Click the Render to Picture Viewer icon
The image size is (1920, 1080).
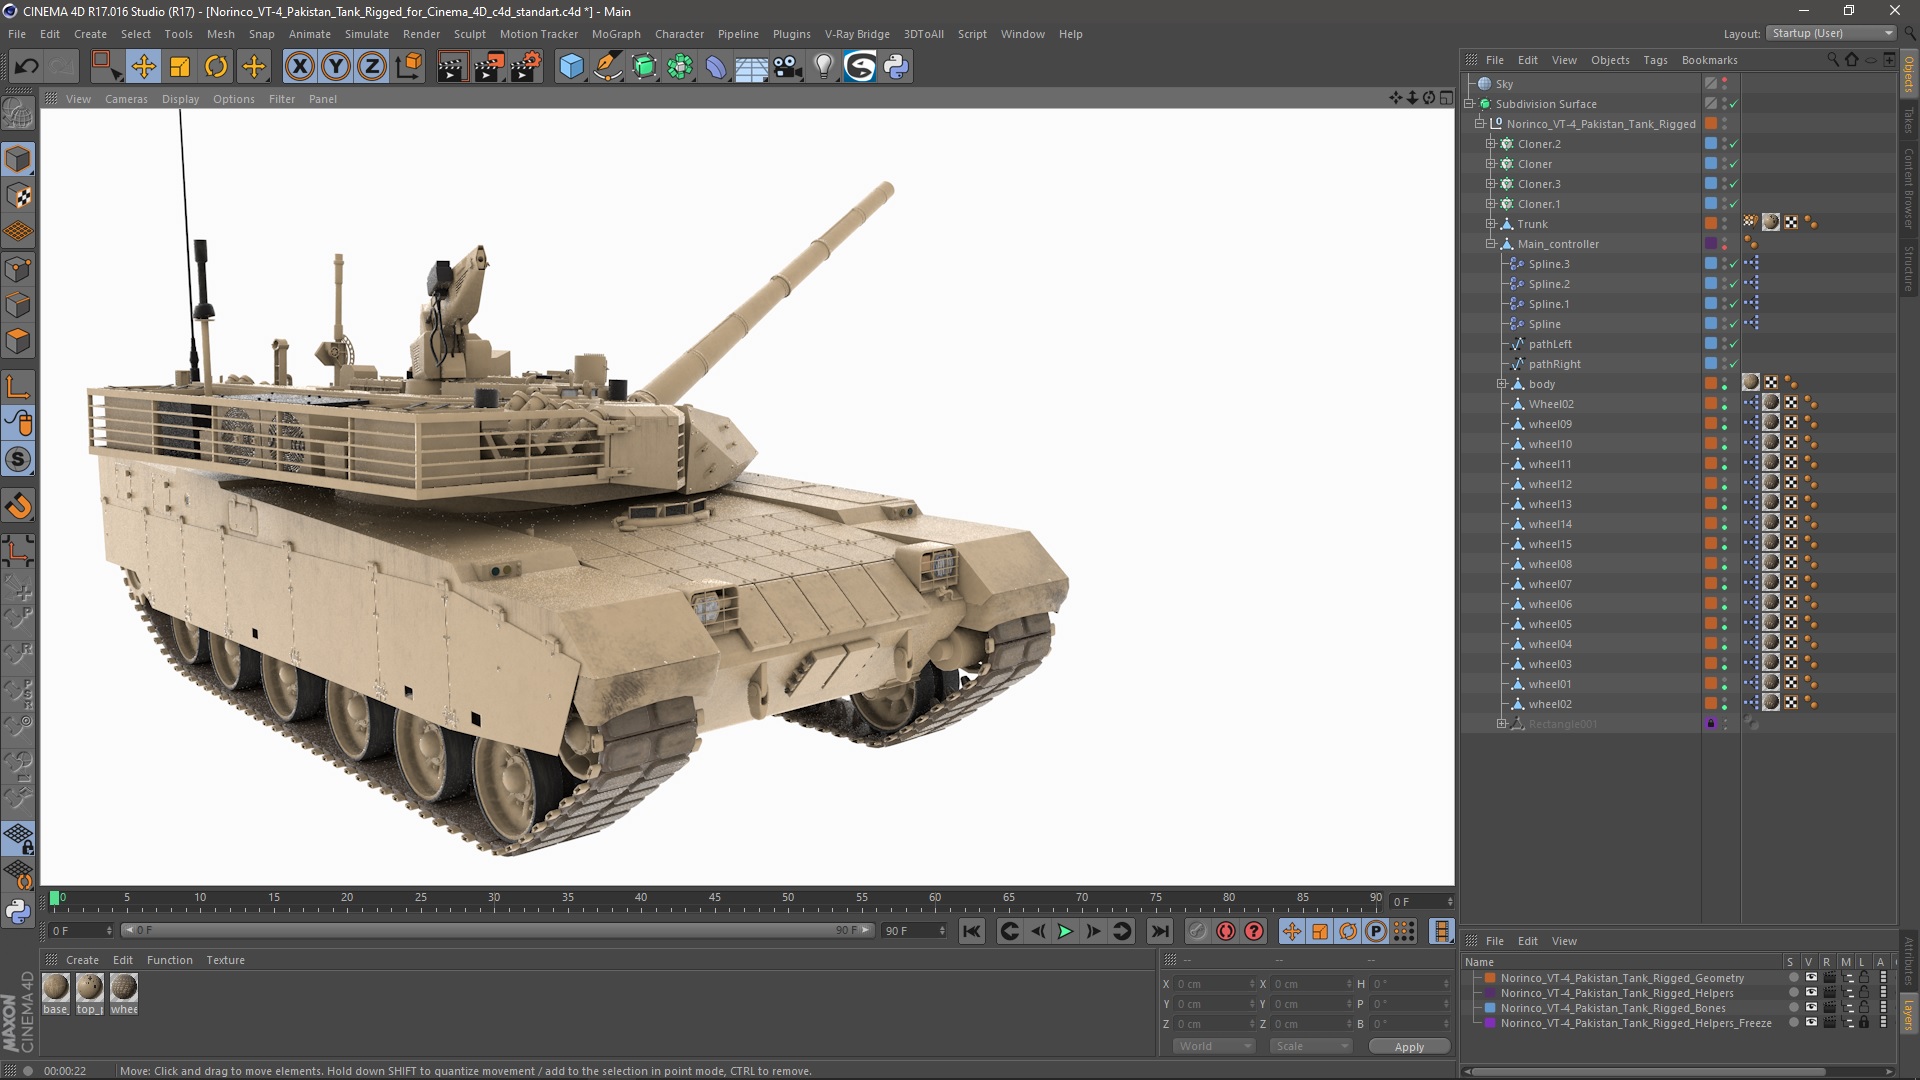pyautogui.click(x=488, y=67)
